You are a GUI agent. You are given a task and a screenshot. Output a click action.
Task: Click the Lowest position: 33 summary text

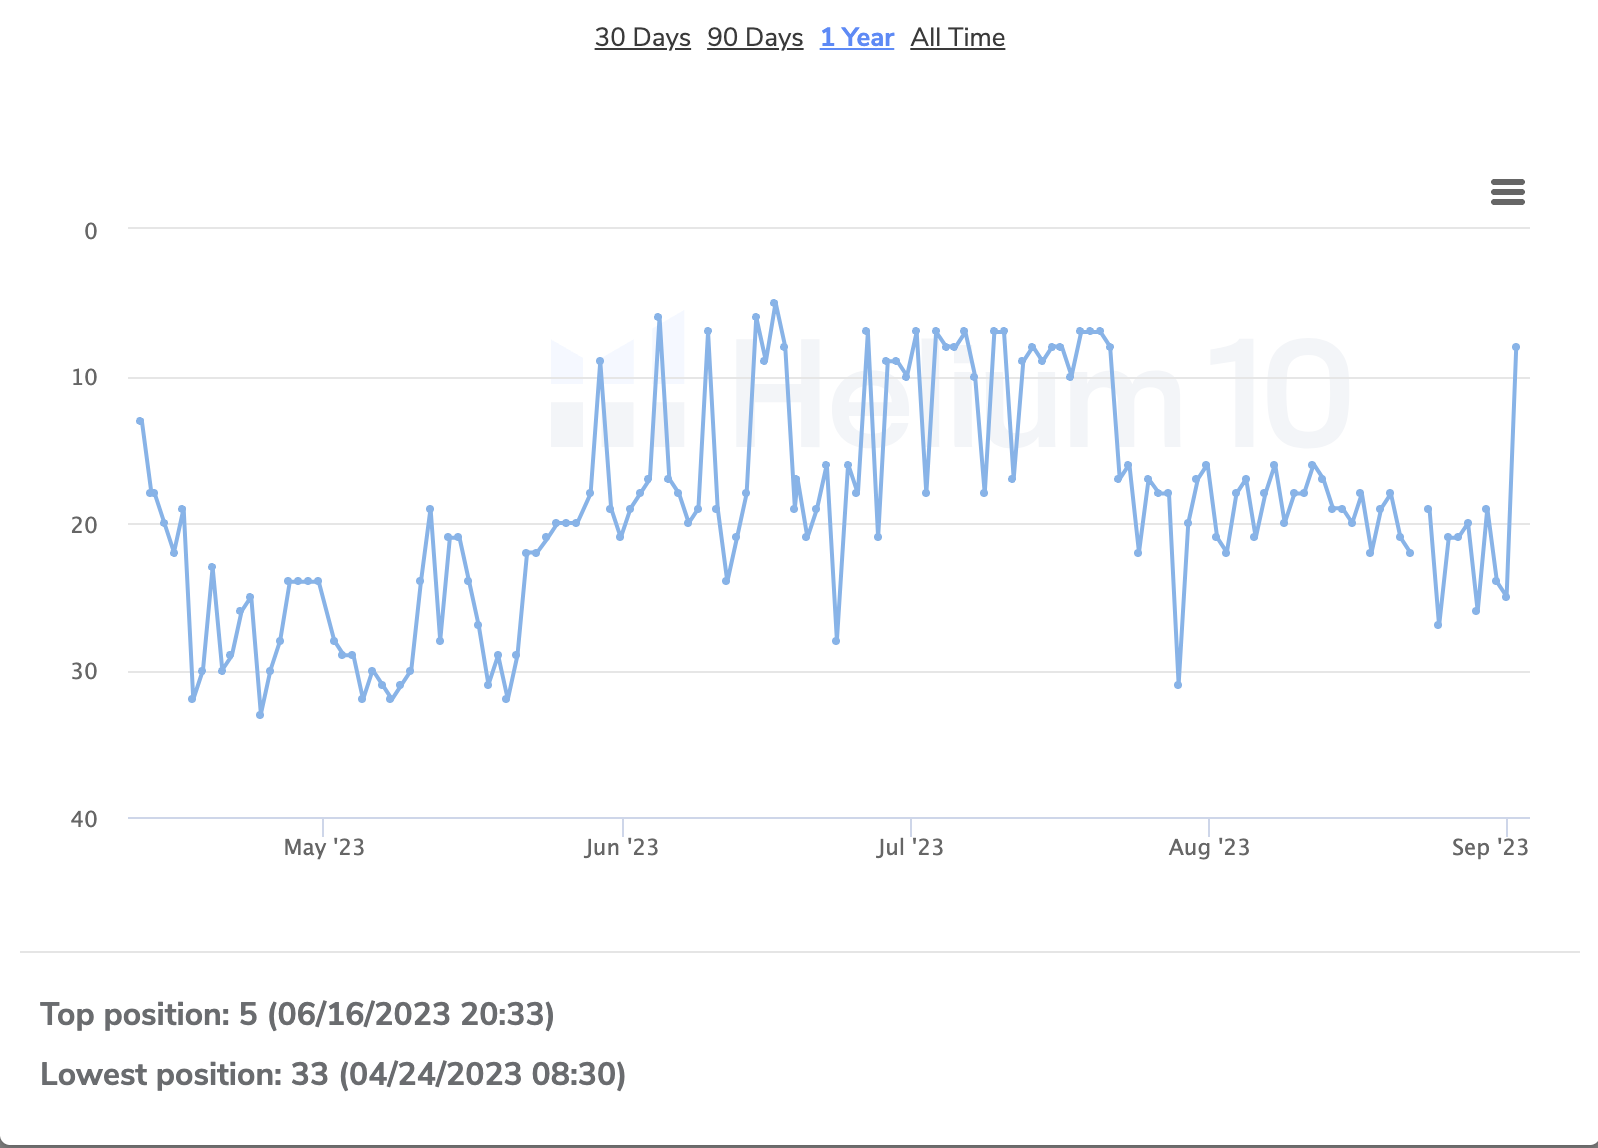(333, 1074)
